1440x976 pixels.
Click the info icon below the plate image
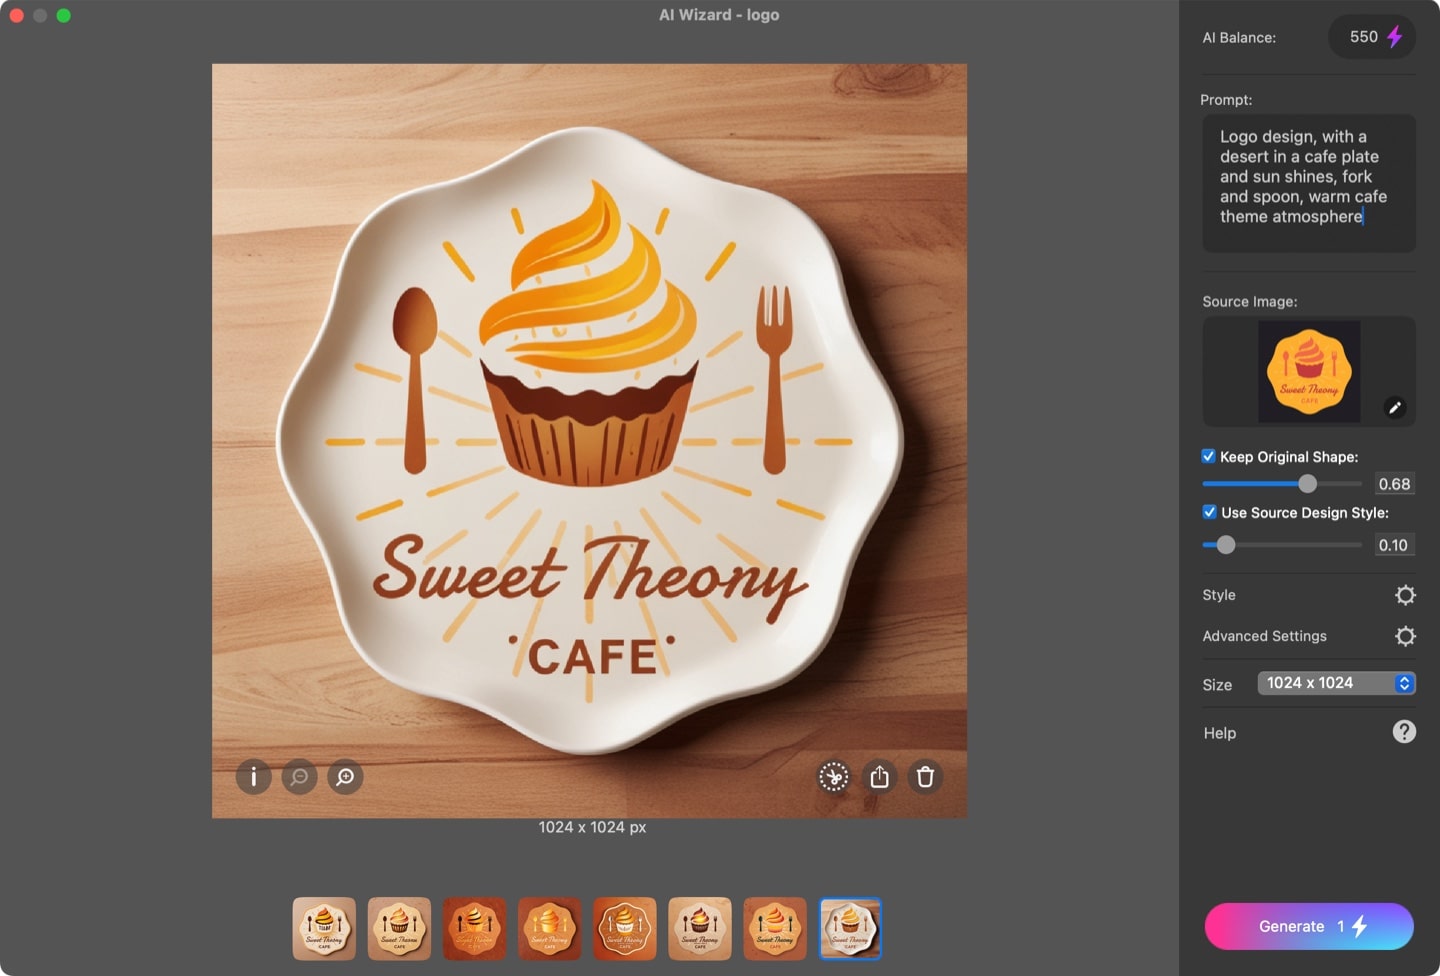click(x=253, y=777)
